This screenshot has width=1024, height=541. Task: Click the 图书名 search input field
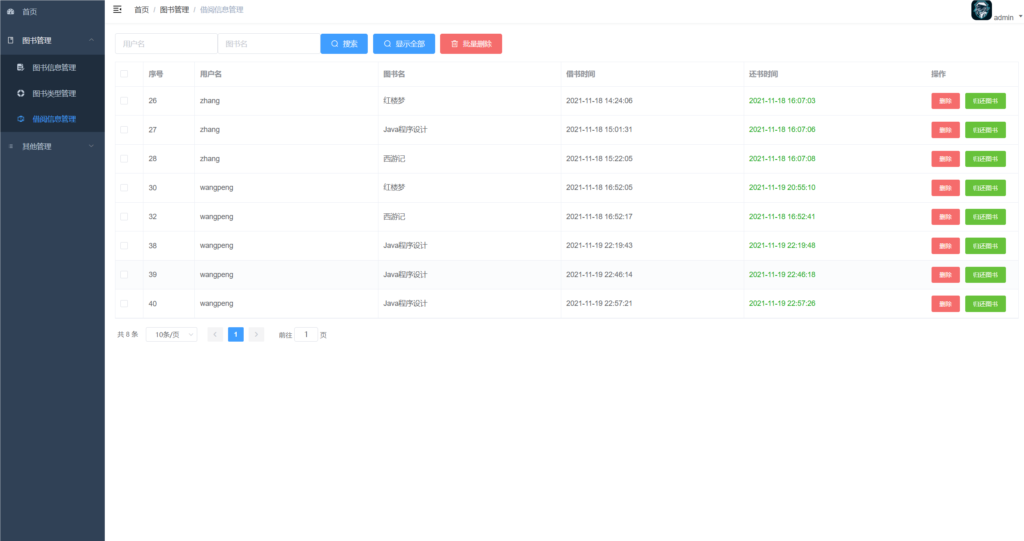coord(268,44)
